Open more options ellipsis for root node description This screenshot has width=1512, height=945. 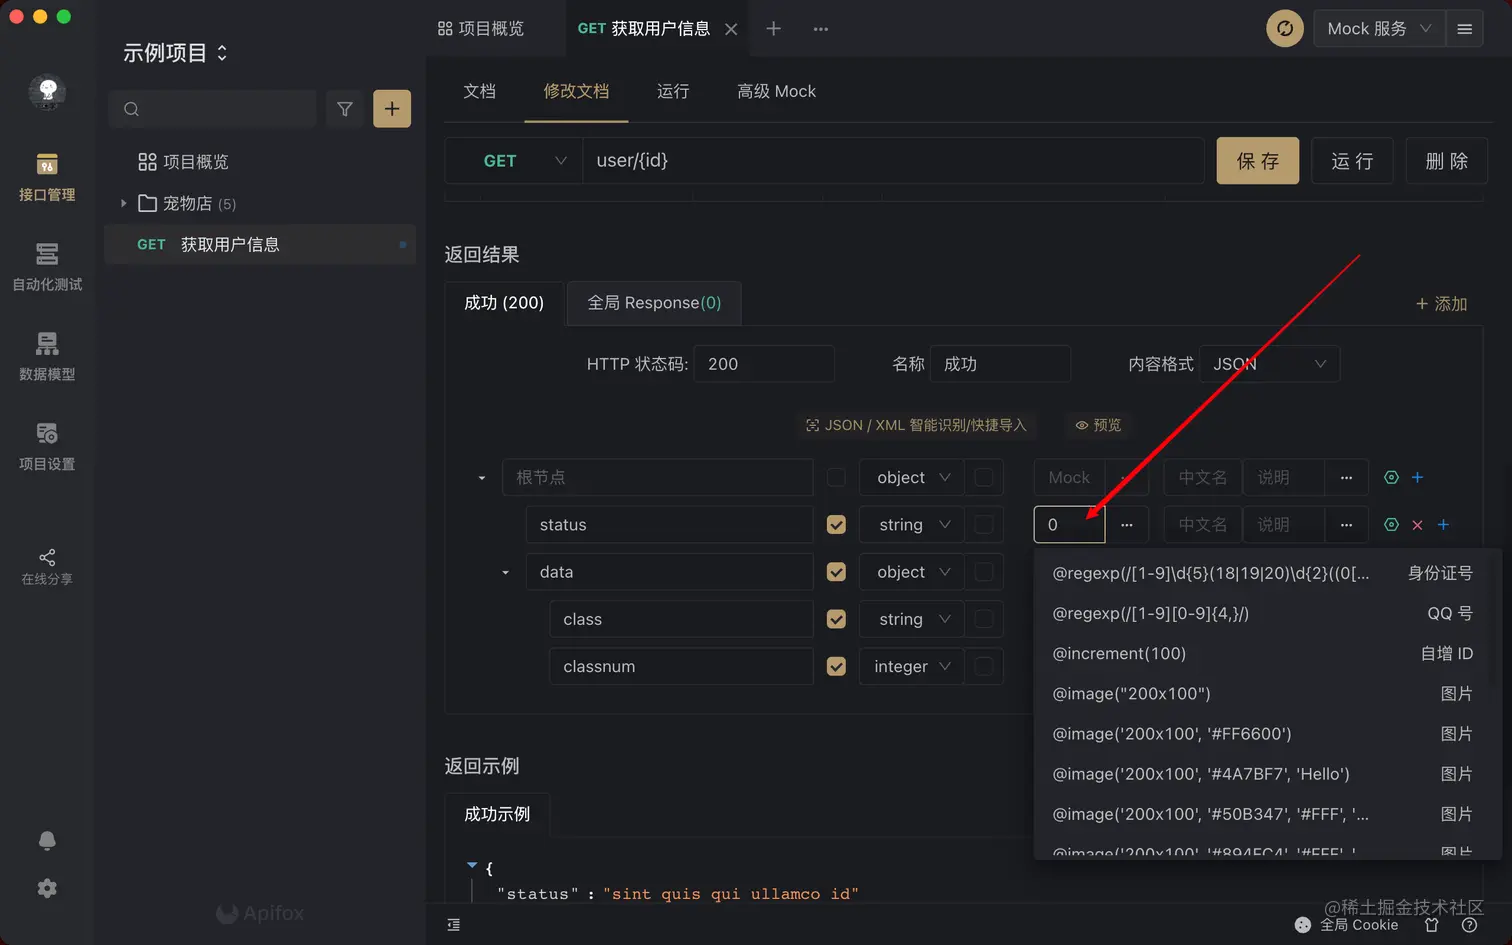click(x=1347, y=478)
